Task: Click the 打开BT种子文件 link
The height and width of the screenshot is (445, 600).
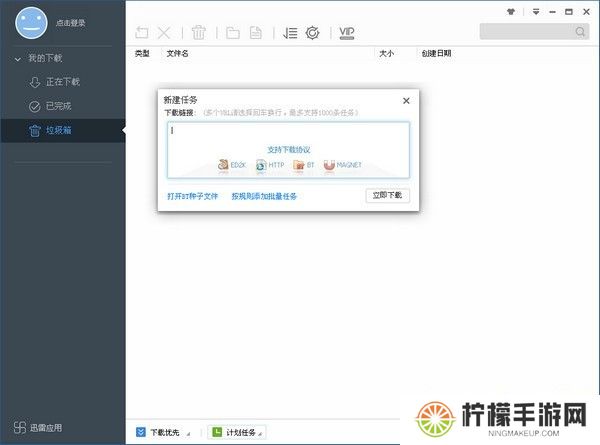Action: (x=192, y=196)
